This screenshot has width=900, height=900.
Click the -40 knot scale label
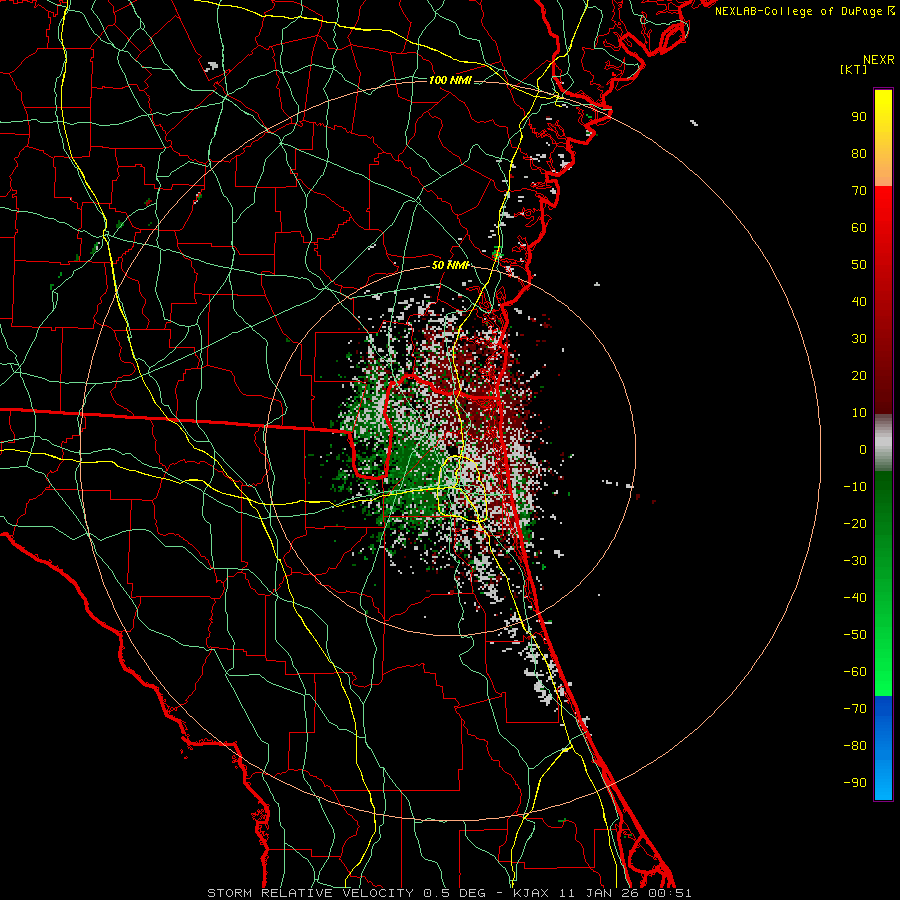pos(855,598)
